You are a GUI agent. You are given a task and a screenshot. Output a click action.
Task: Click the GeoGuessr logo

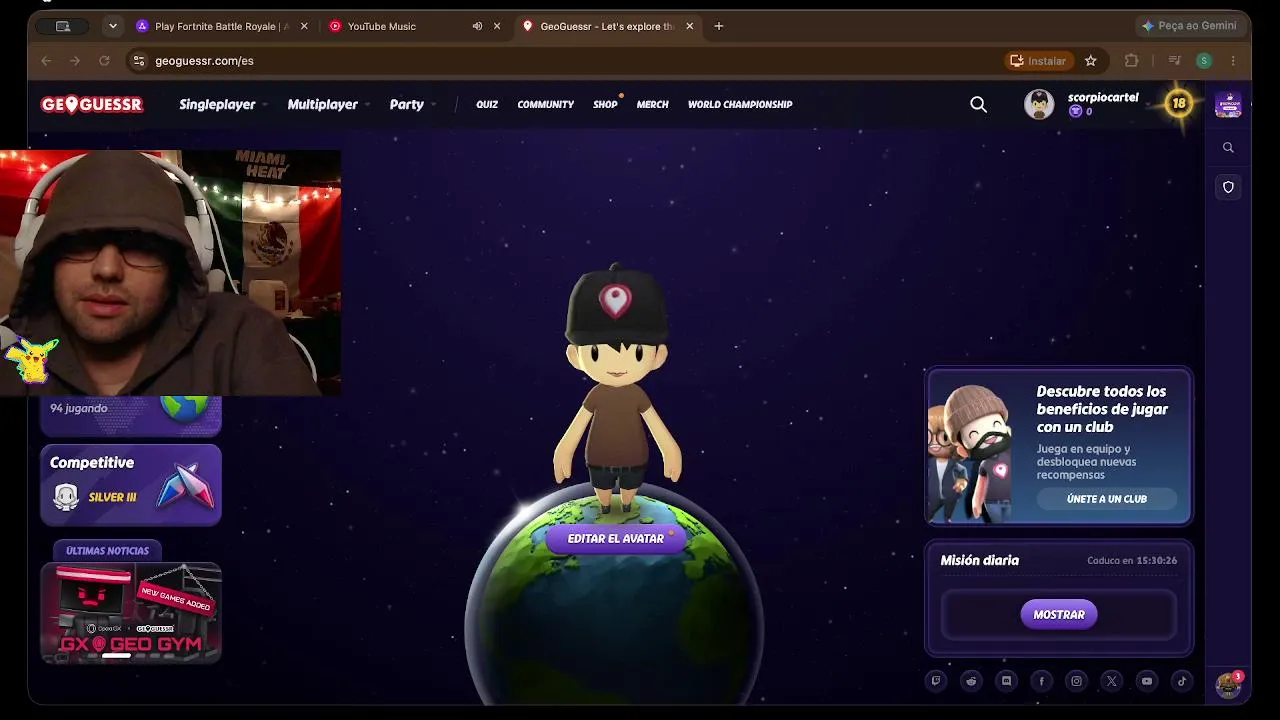click(x=92, y=104)
